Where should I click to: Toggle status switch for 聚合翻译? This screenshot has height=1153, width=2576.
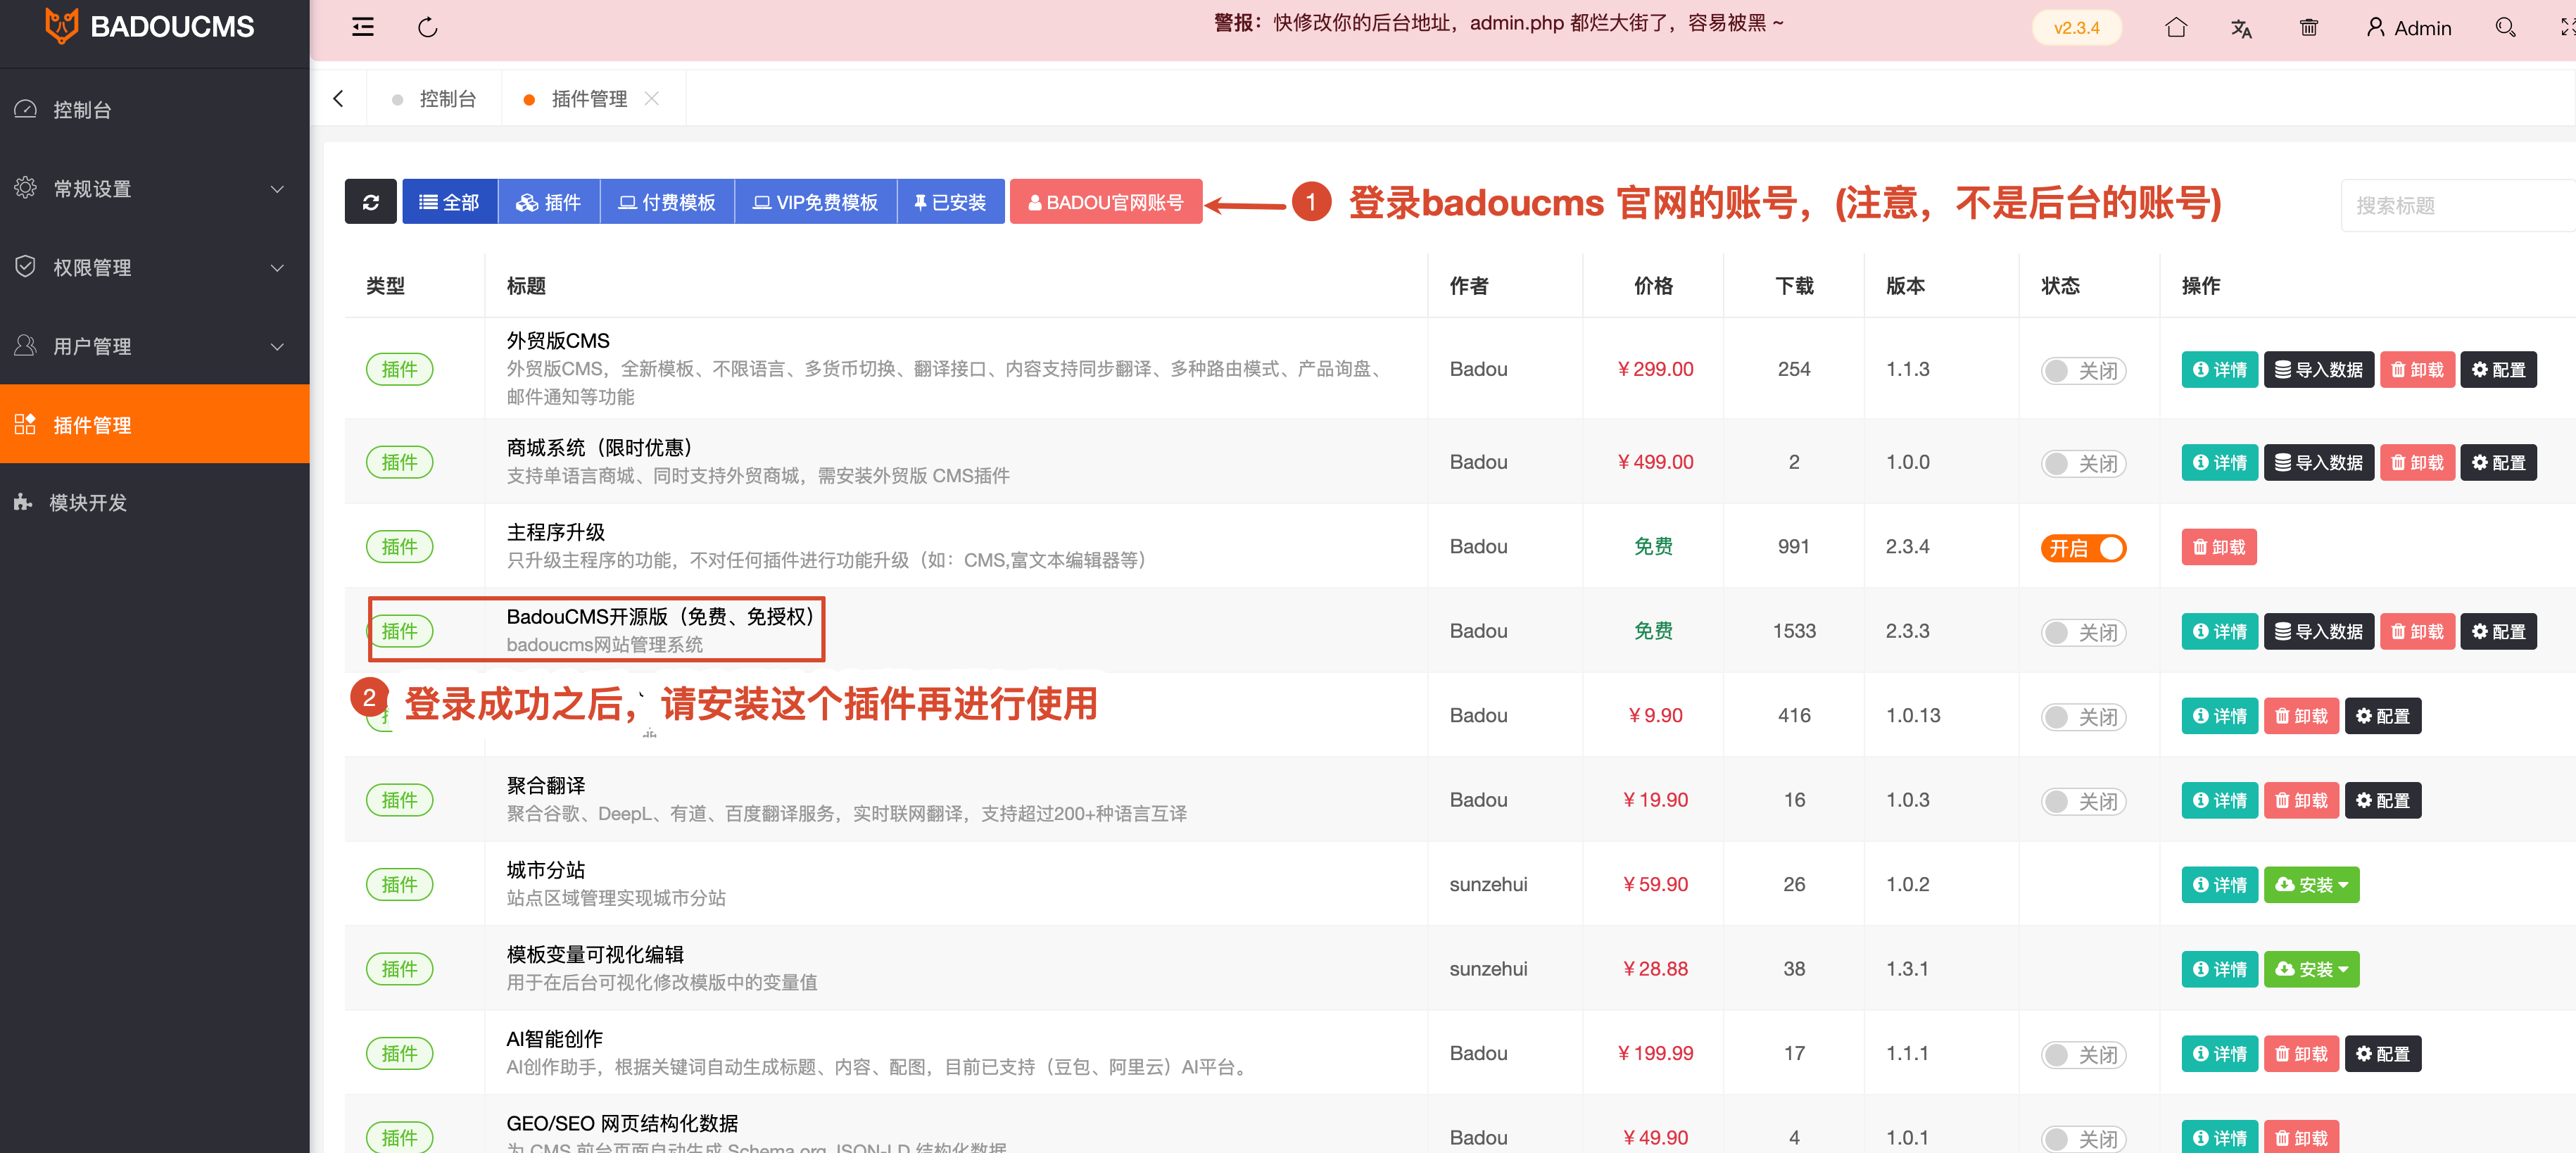[2083, 802]
